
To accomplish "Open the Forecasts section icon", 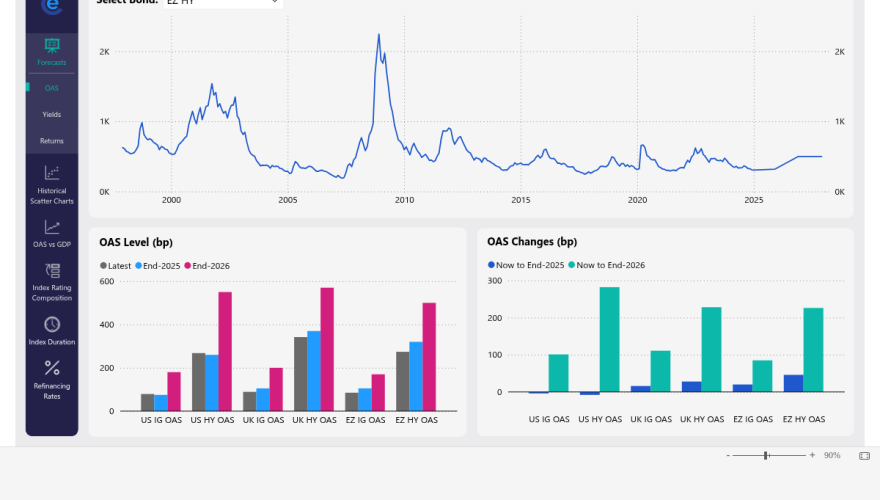I will [52, 46].
